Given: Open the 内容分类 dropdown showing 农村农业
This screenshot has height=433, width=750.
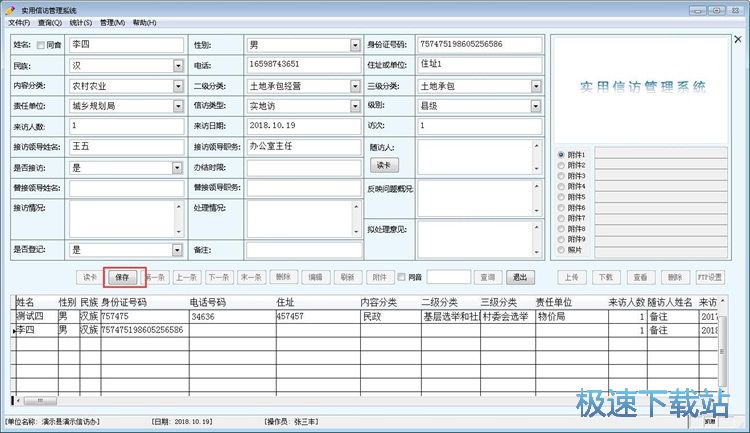Looking at the screenshot, I should [x=178, y=86].
